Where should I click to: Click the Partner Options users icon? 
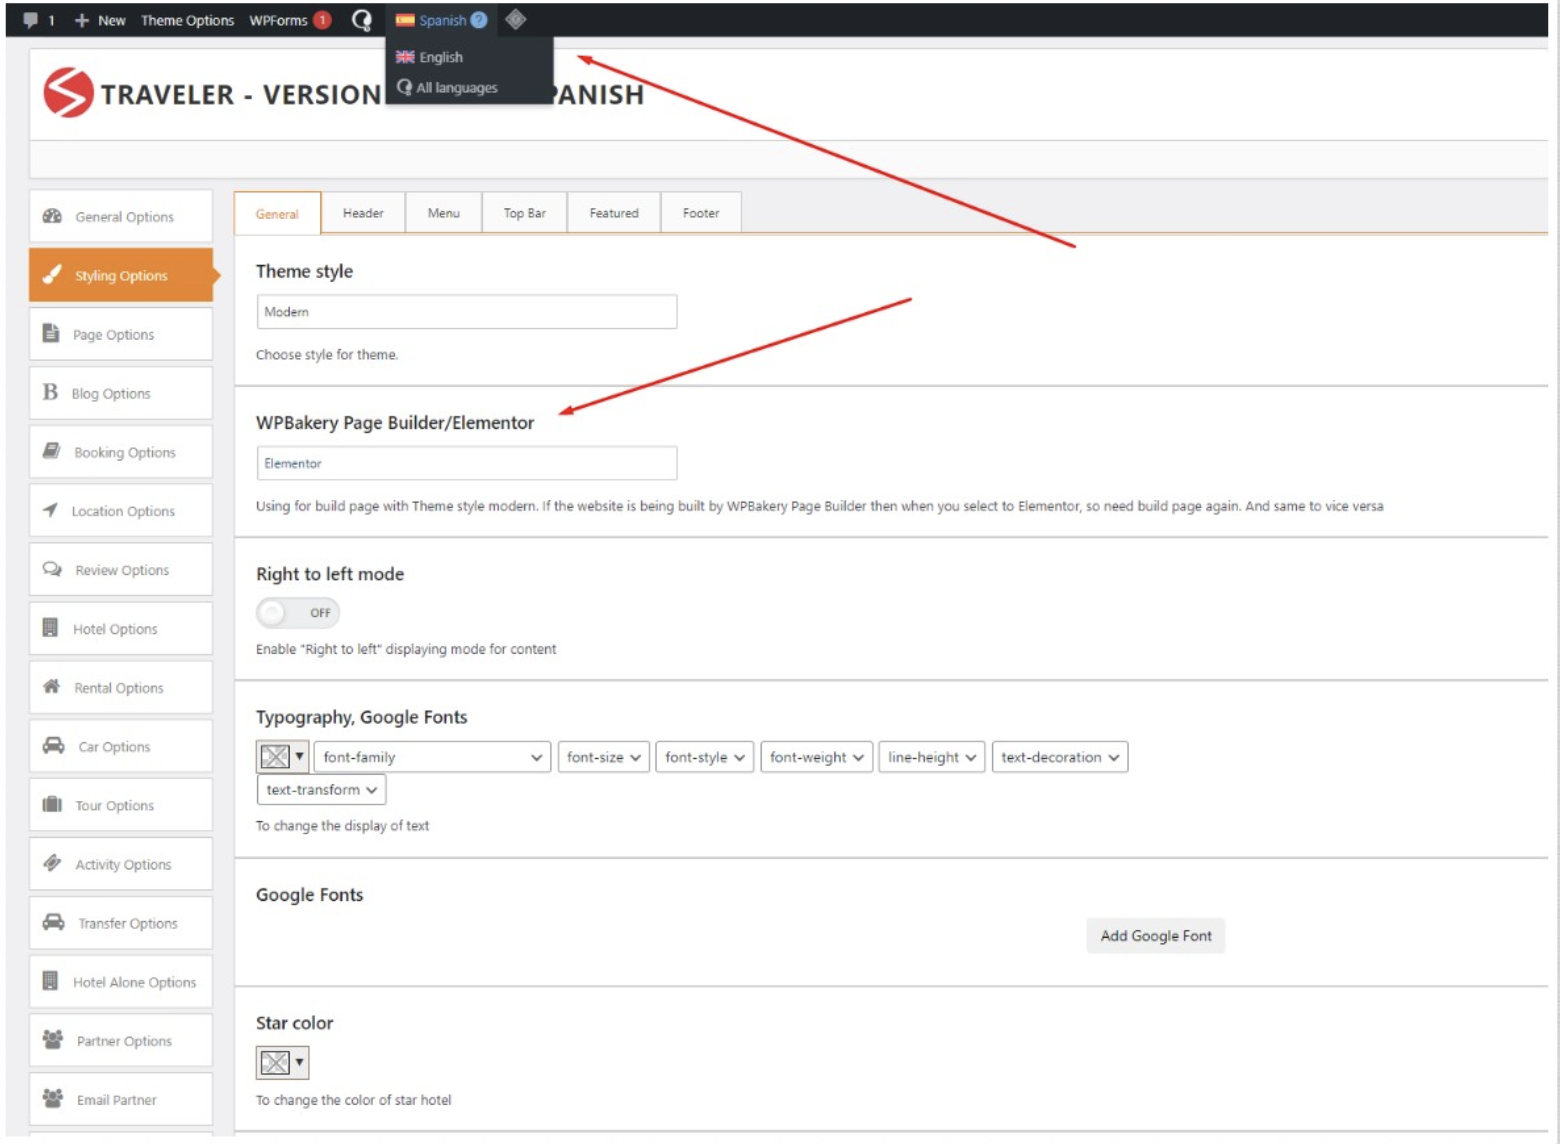[53, 1039]
